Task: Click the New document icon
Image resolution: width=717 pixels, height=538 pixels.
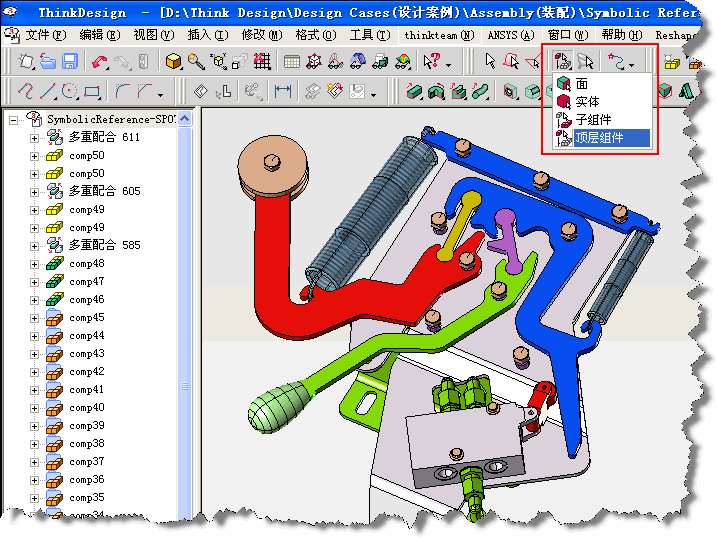Action: click(26, 61)
